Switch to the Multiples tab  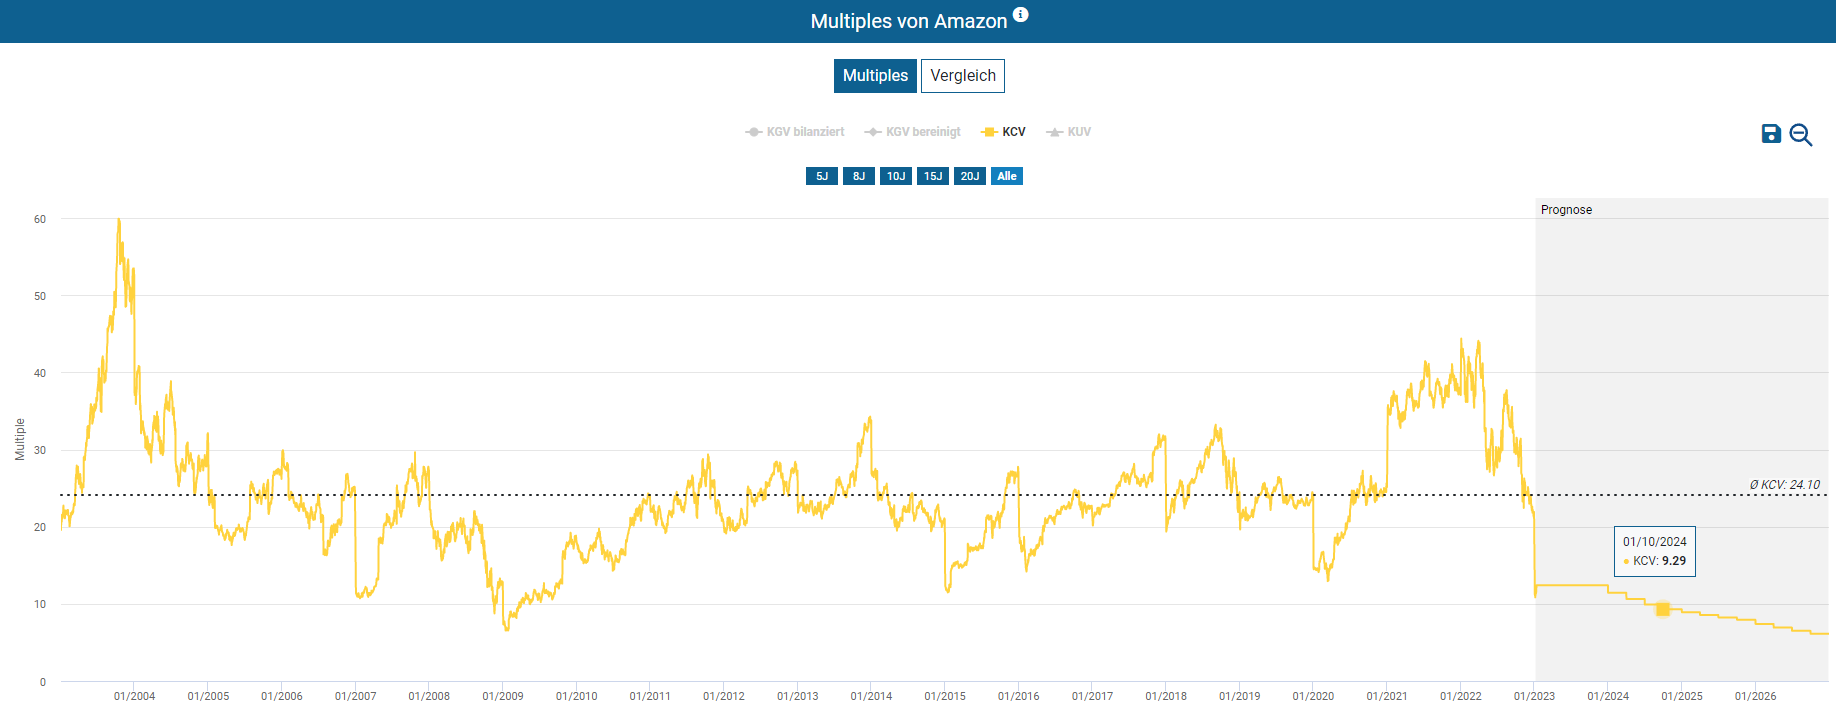point(875,76)
